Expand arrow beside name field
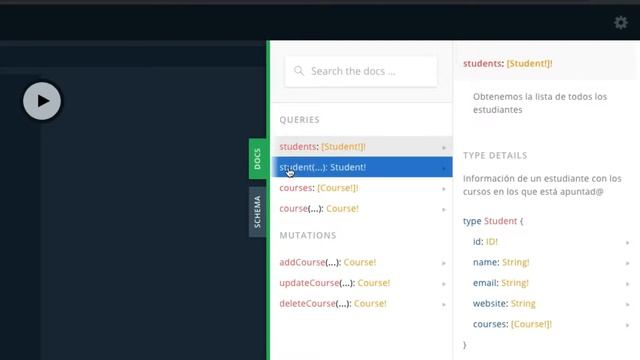 click(627, 263)
